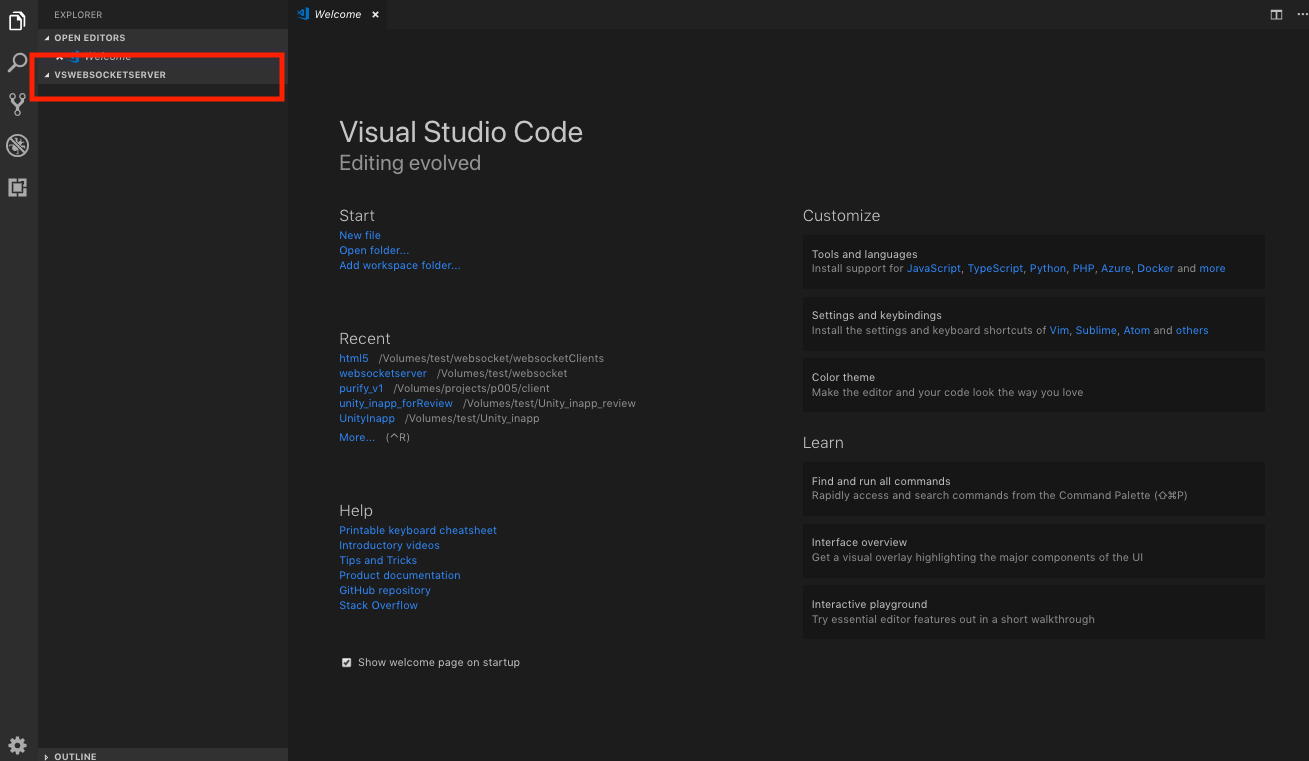
Task: Open recent project html5
Action: pyautogui.click(x=354, y=358)
